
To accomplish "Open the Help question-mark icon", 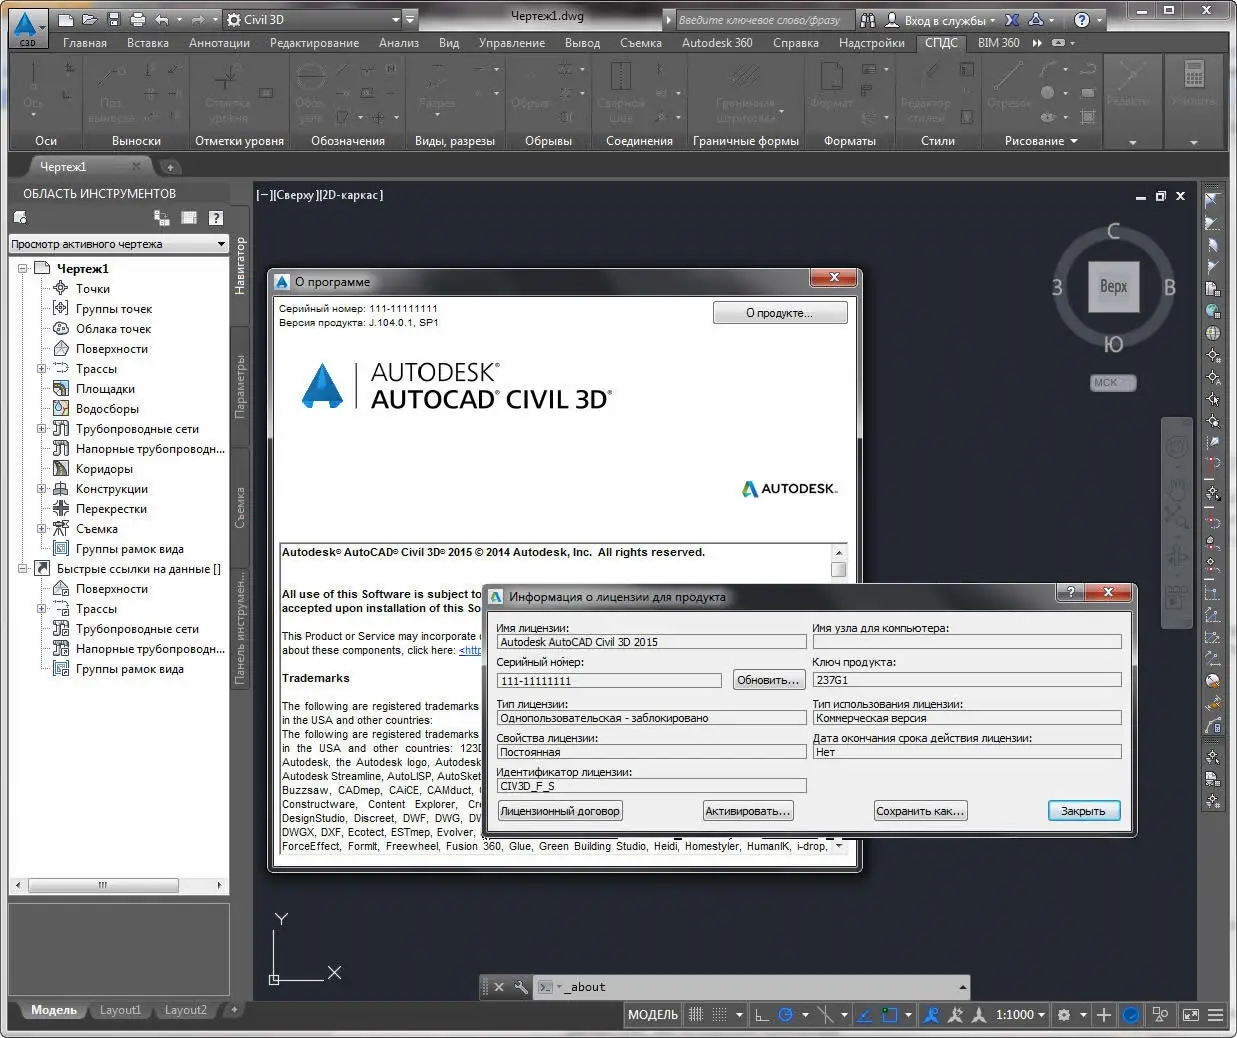I will click(x=1082, y=20).
